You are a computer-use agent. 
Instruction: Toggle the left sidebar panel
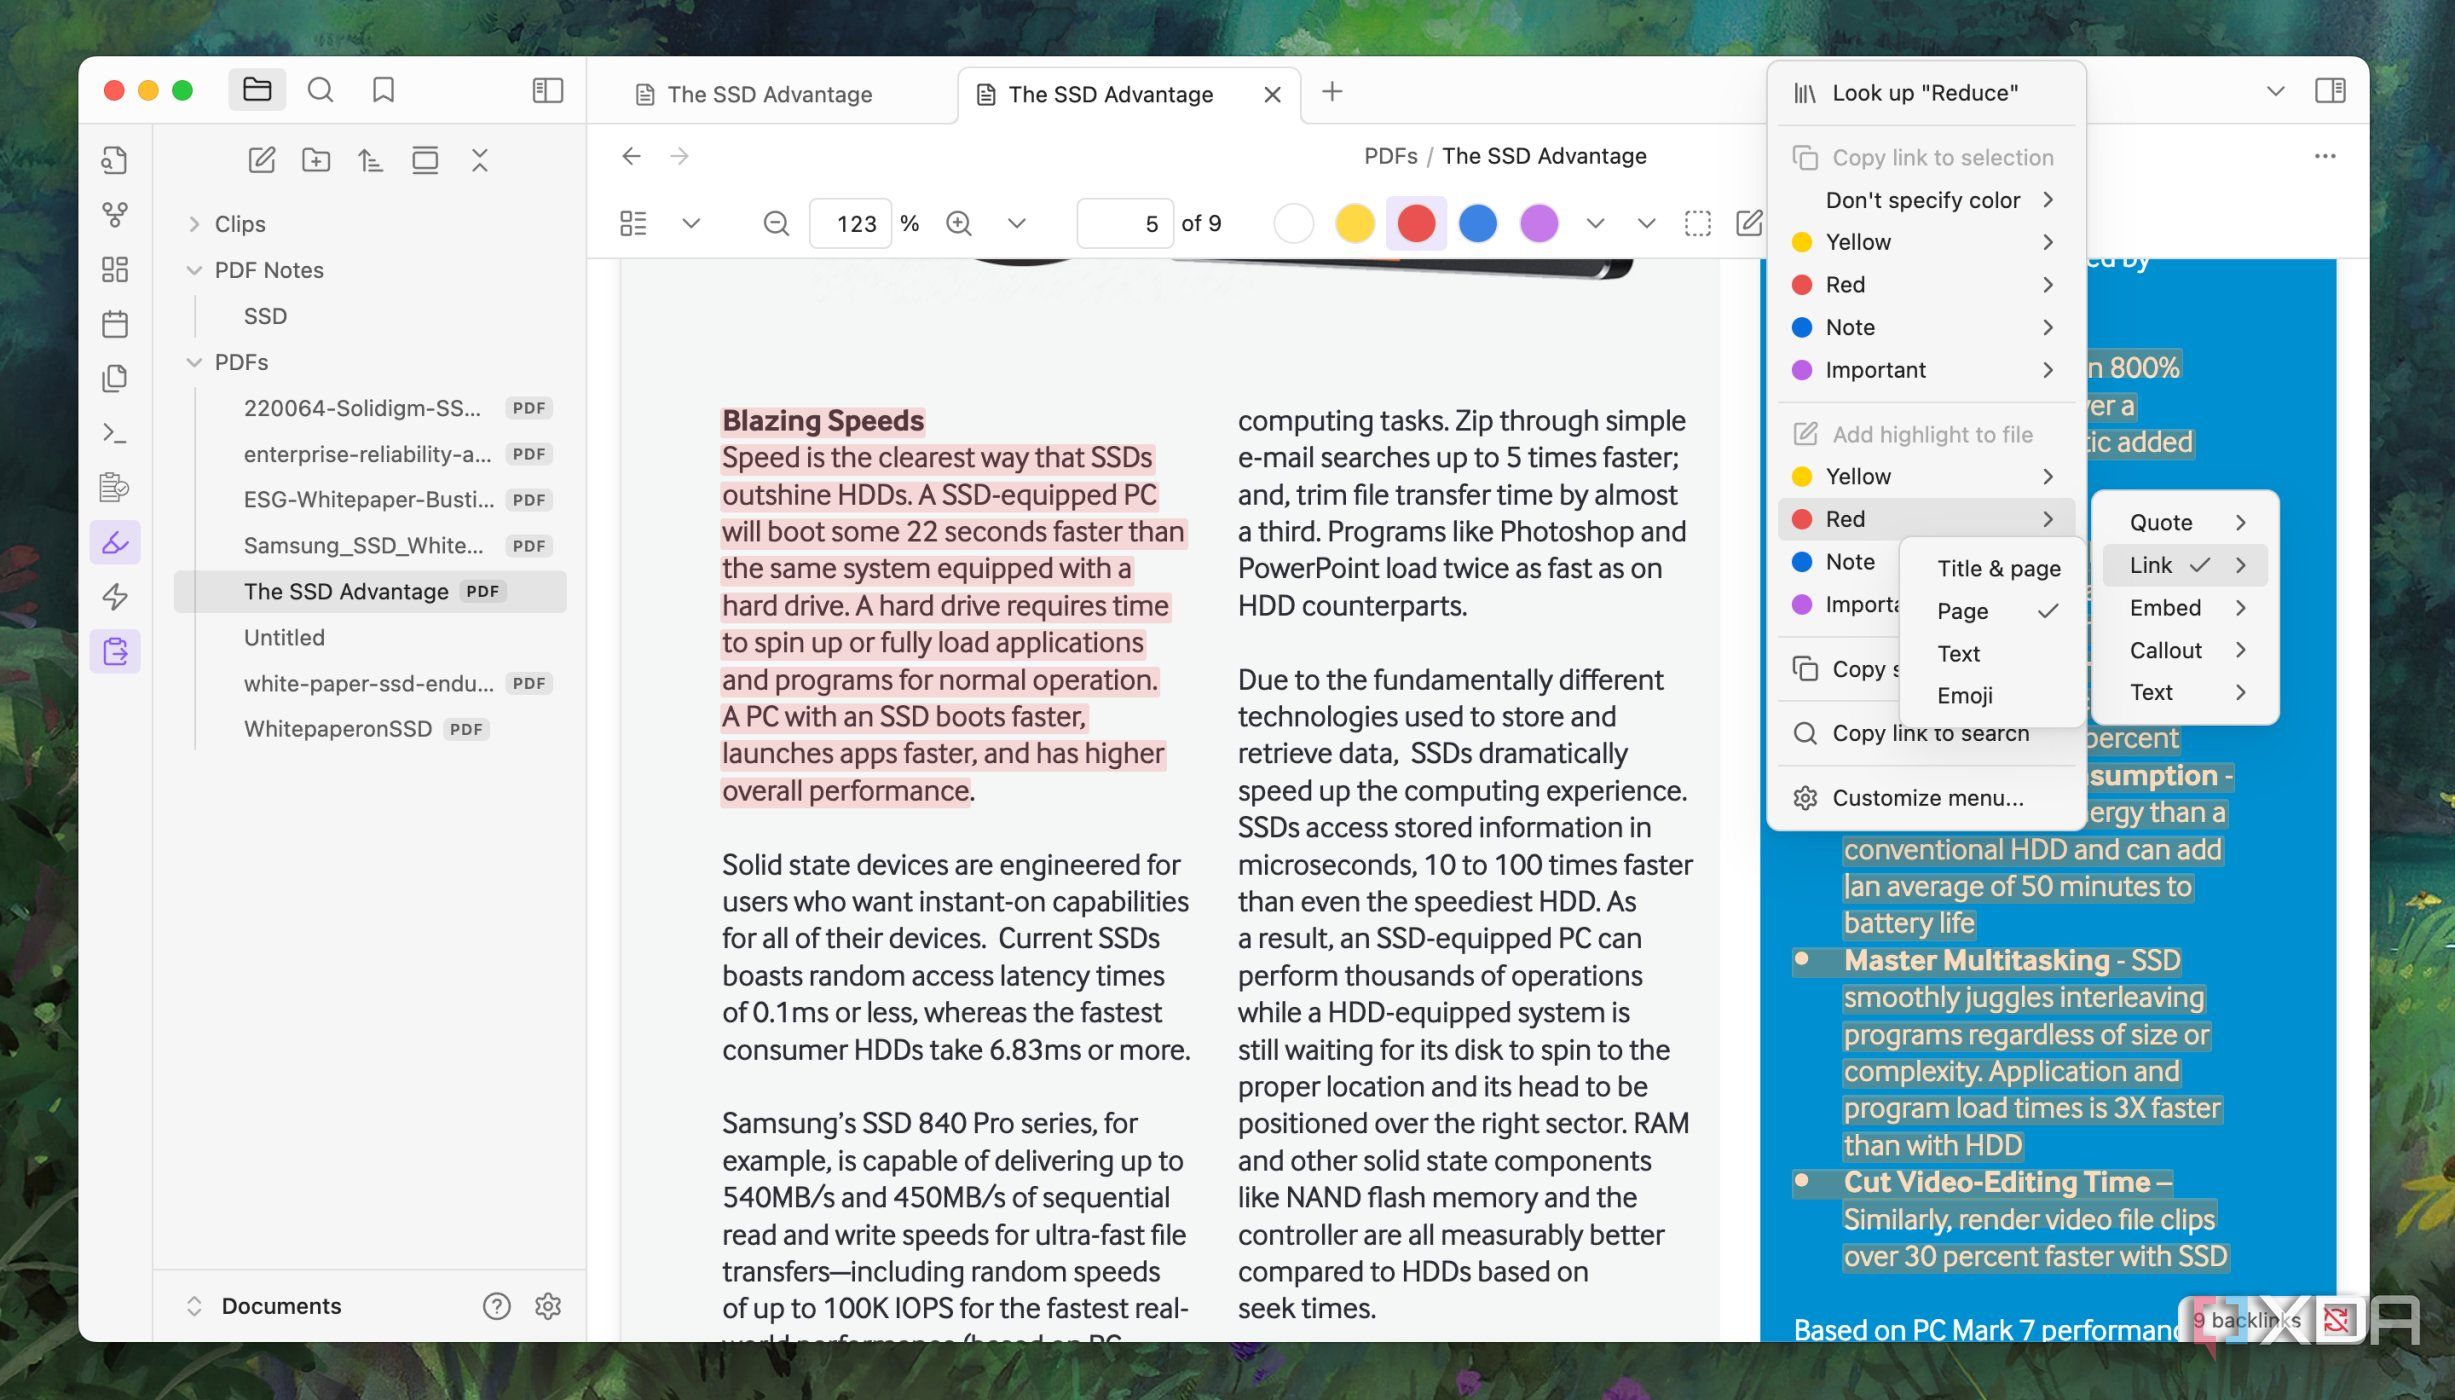tap(547, 91)
